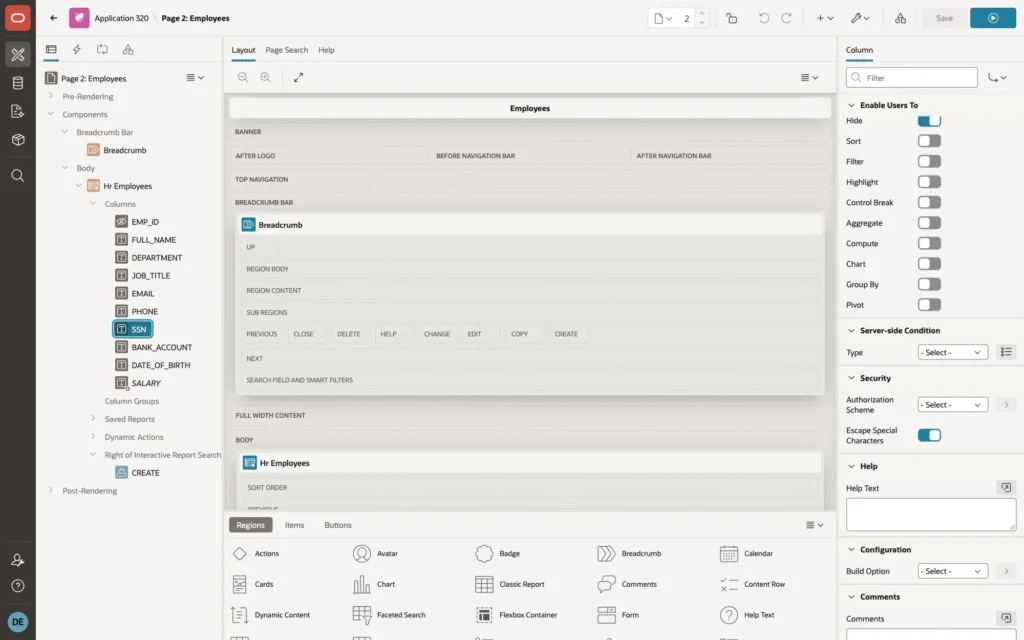Toggle the Pivot switch
Image resolution: width=1024 pixels, height=640 pixels.
[929, 305]
